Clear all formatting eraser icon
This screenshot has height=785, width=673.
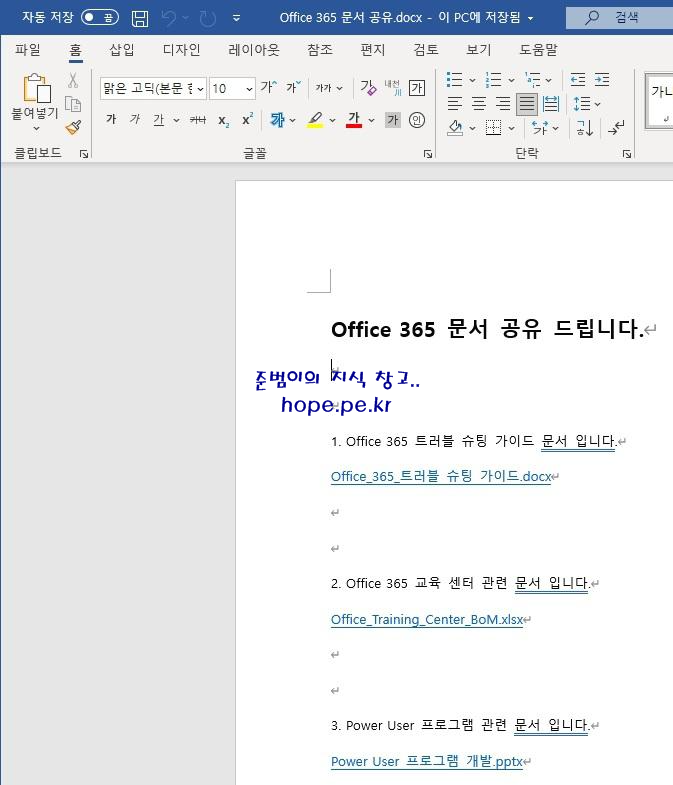click(x=368, y=88)
